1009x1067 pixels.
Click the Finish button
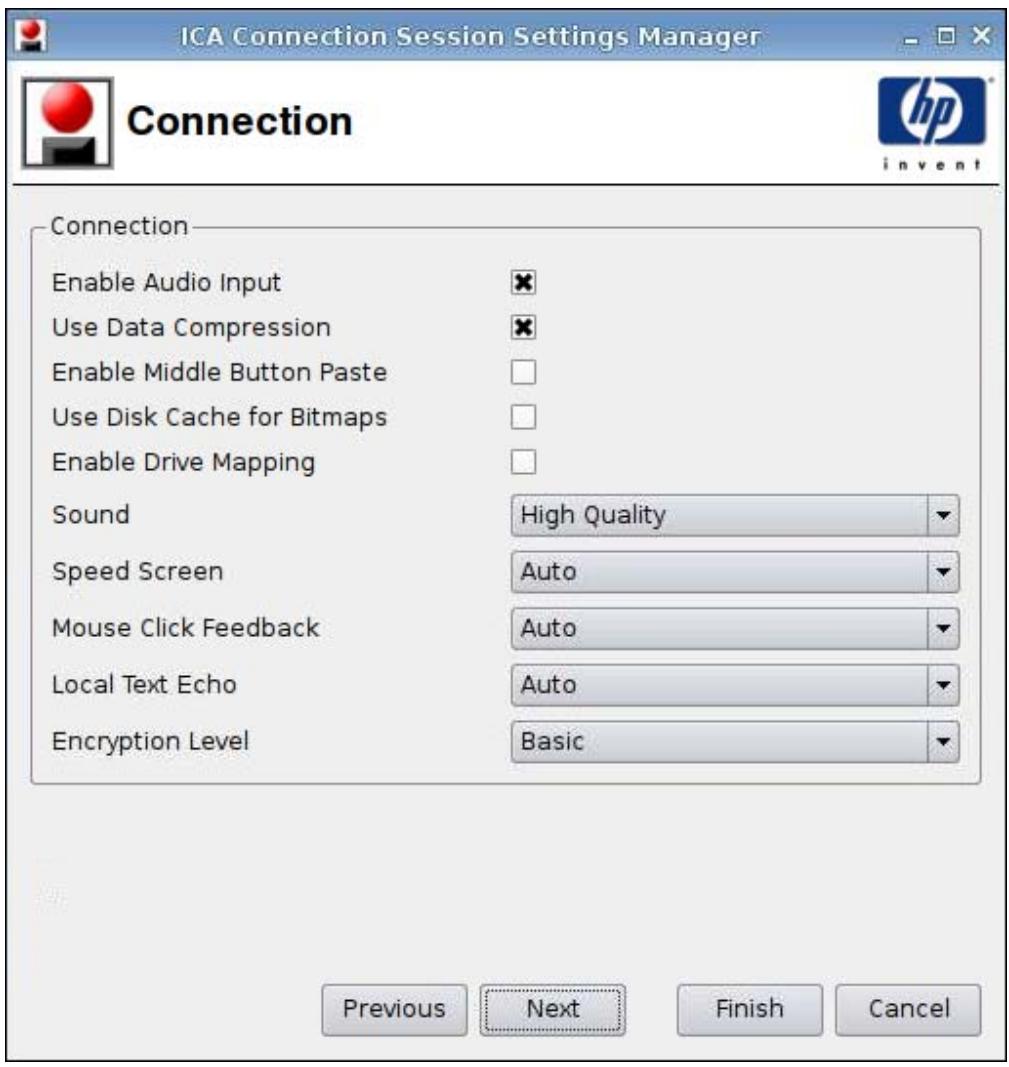(749, 1009)
